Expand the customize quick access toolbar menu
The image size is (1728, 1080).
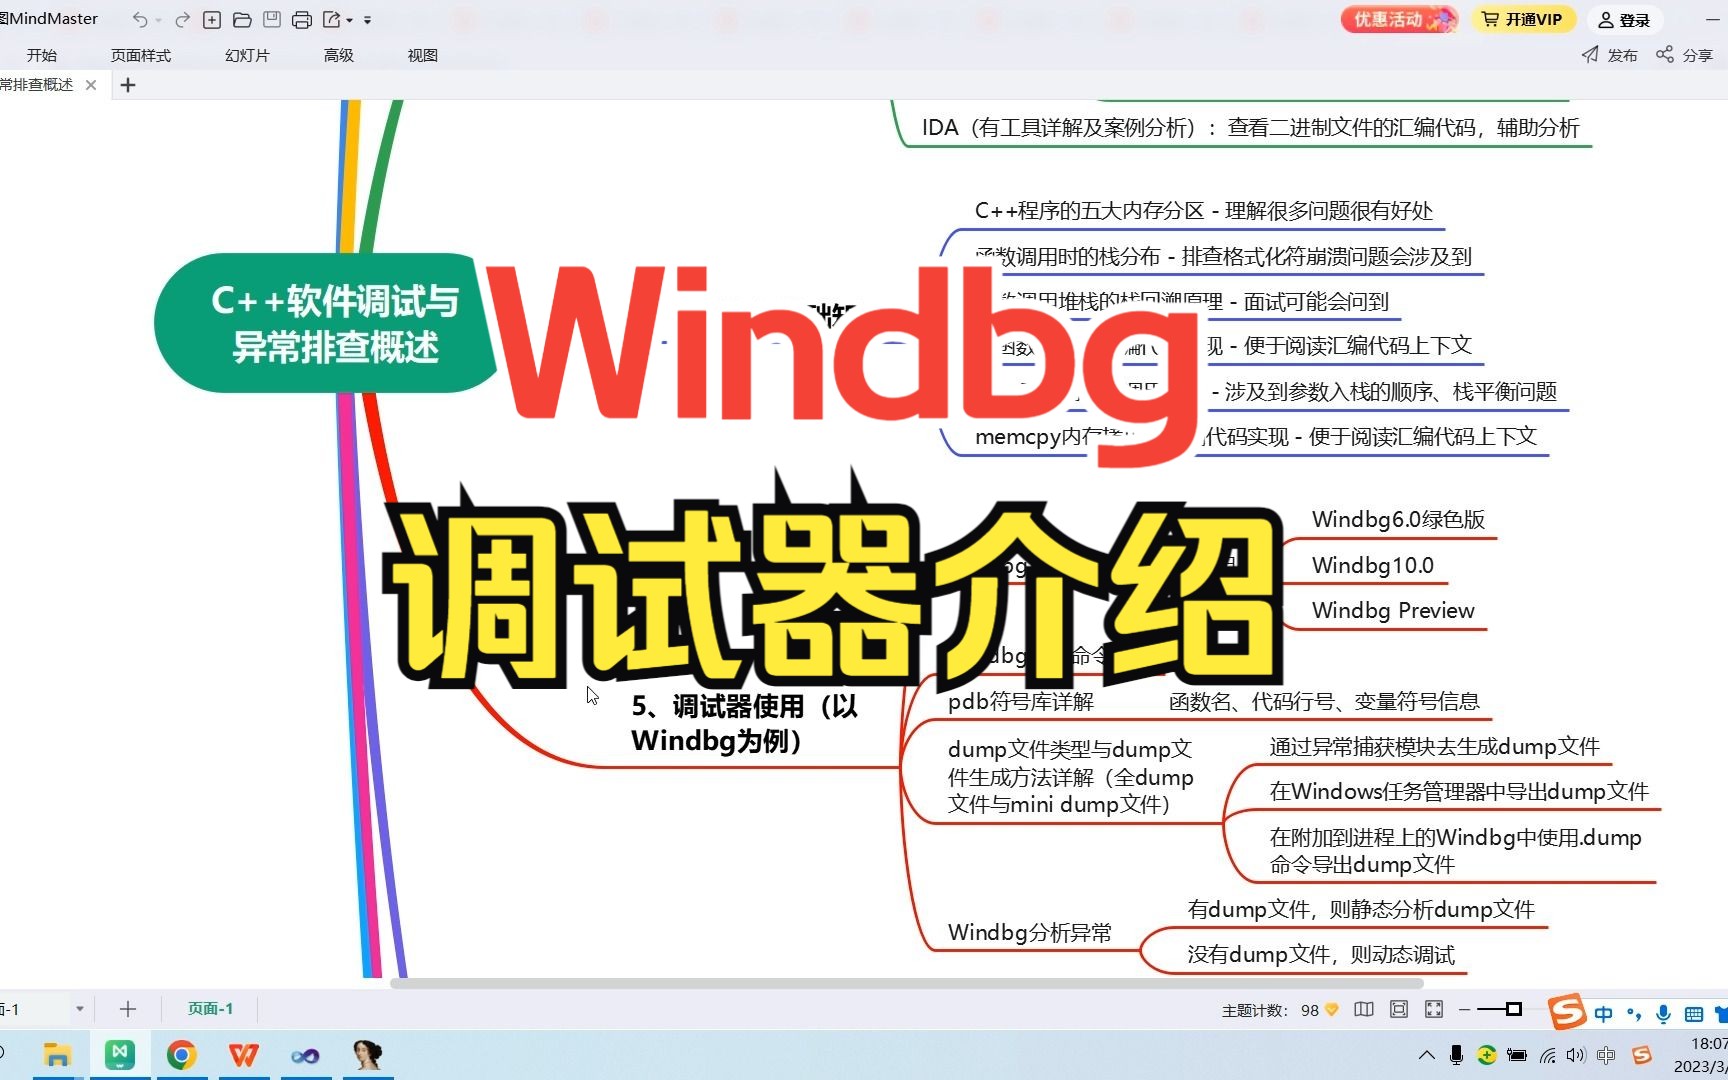pos(367,20)
